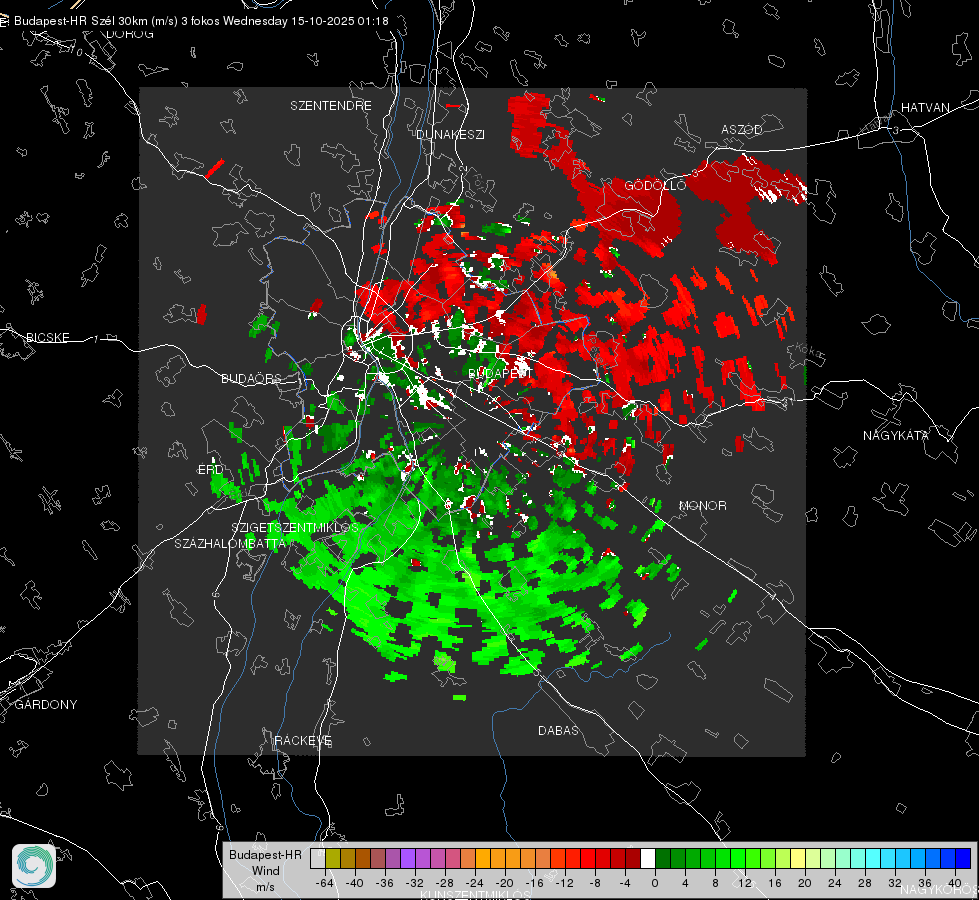Click the -4 legend value

point(626,883)
